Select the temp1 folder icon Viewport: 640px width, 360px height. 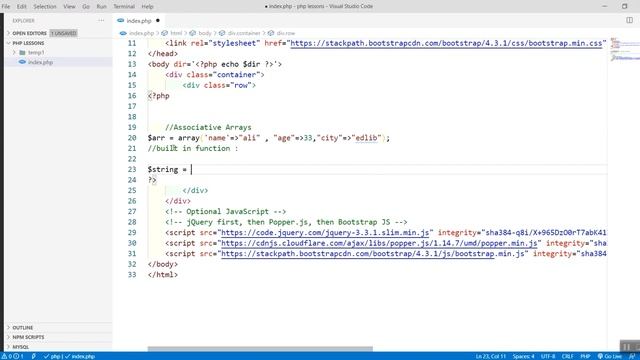[x=22, y=52]
